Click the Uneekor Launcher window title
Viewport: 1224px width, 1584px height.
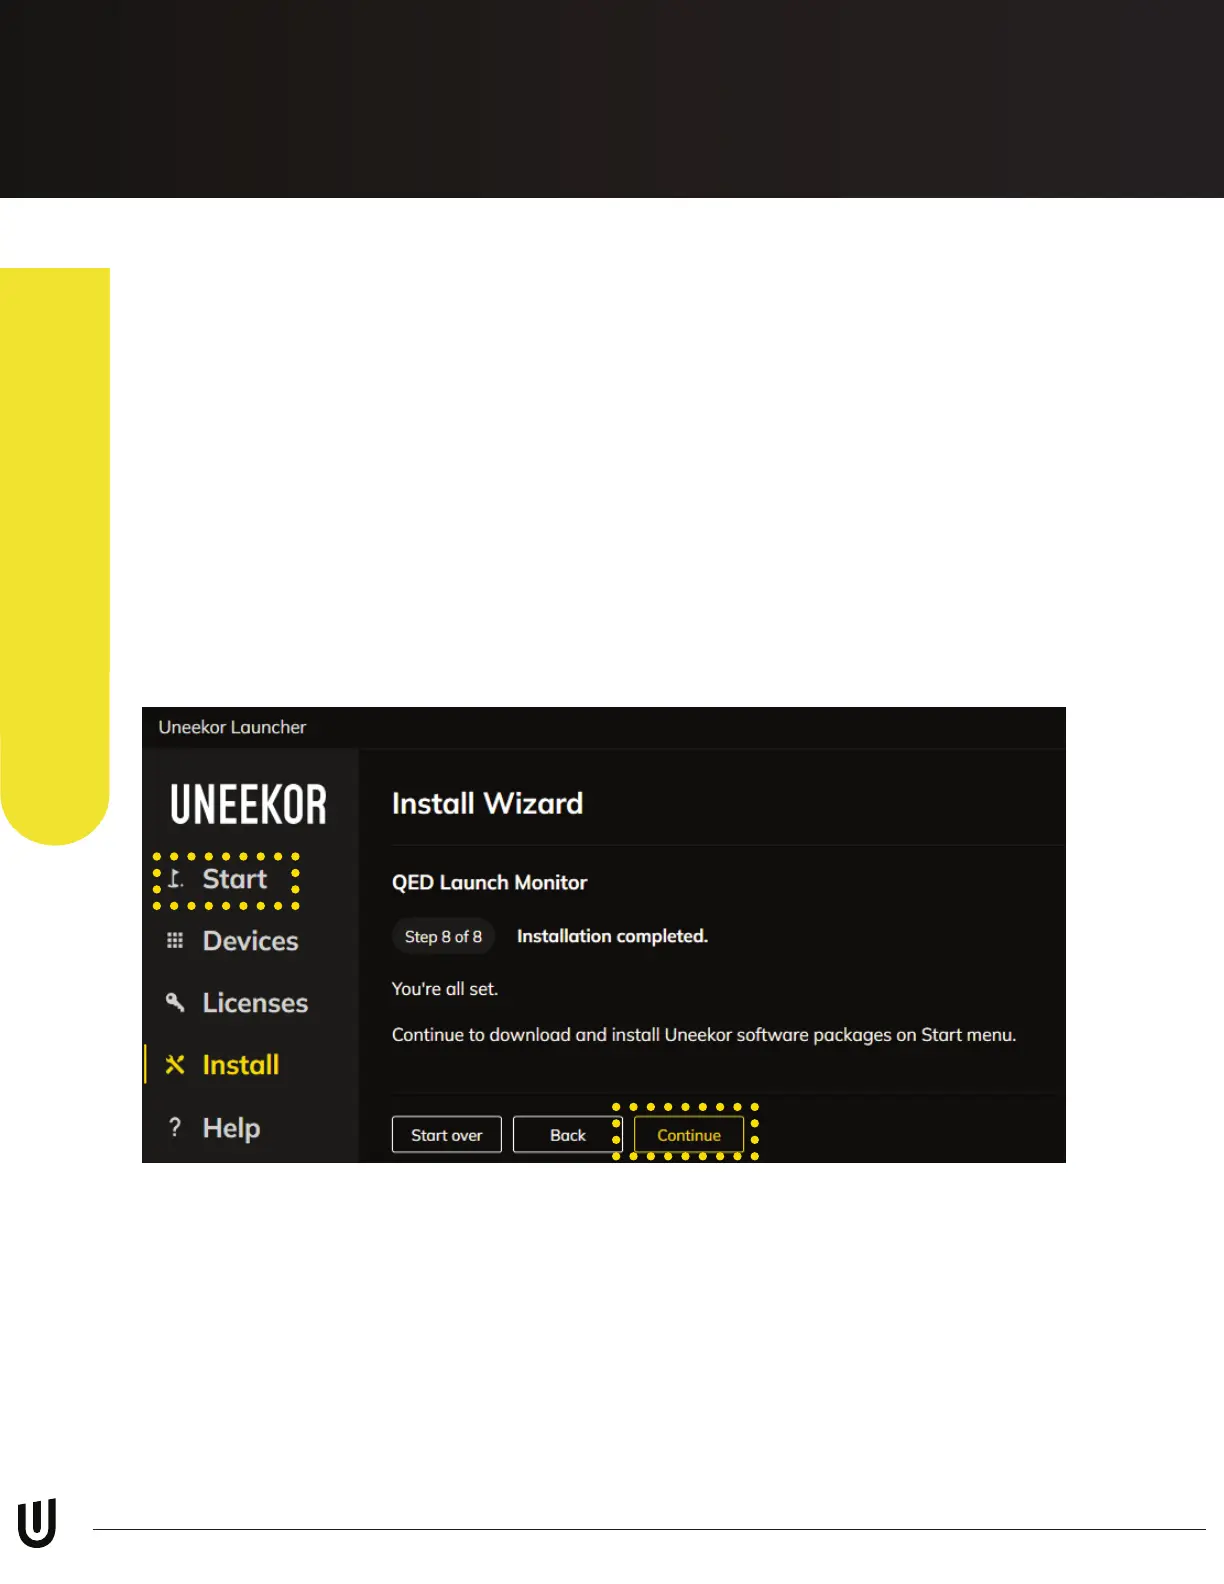232,728
